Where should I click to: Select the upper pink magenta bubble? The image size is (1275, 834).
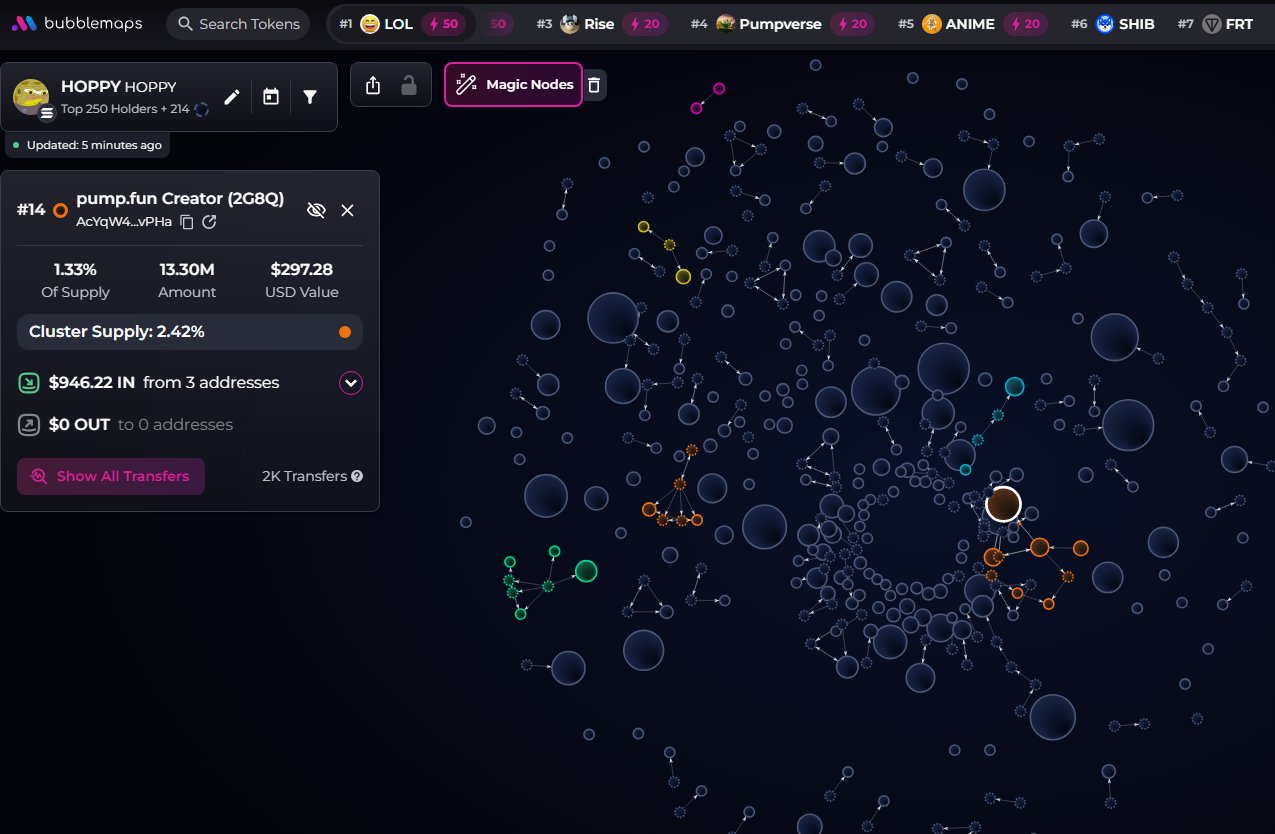click(x=719, y=88)
